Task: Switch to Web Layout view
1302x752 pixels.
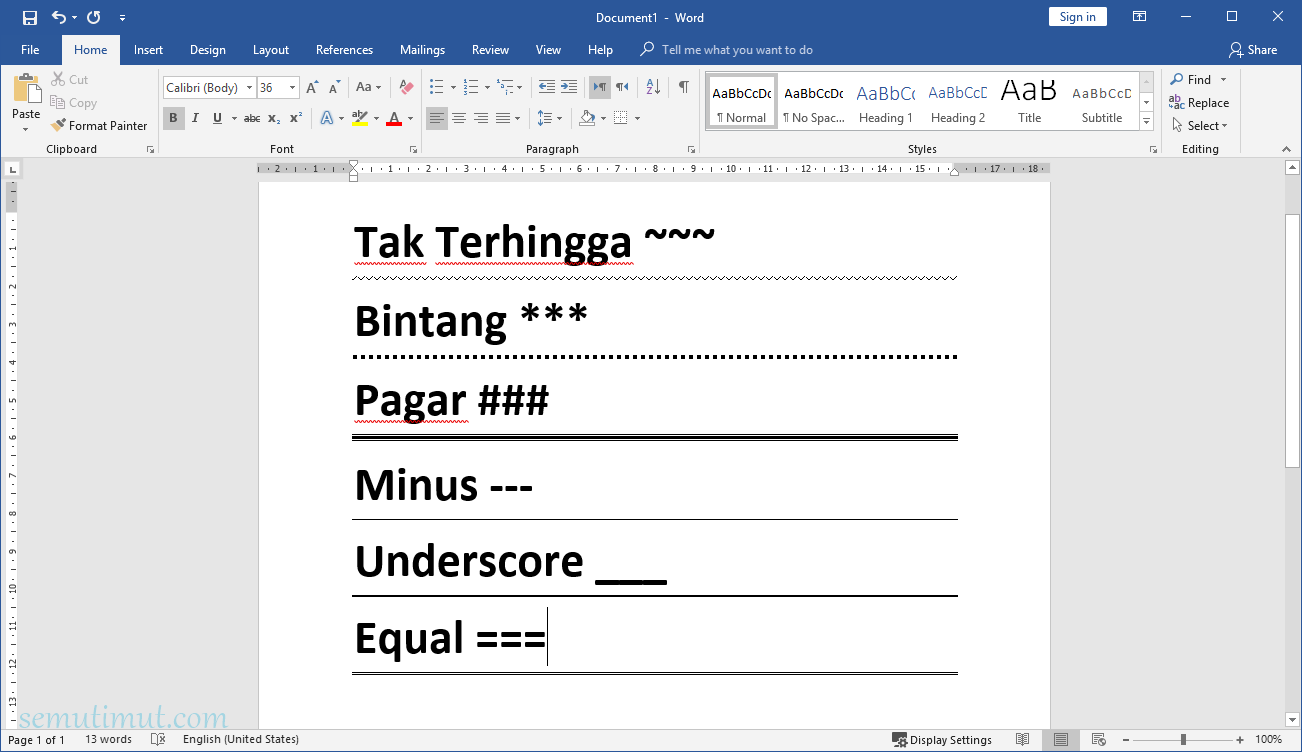Action: pyautogui.click(x=1099, y=740)
